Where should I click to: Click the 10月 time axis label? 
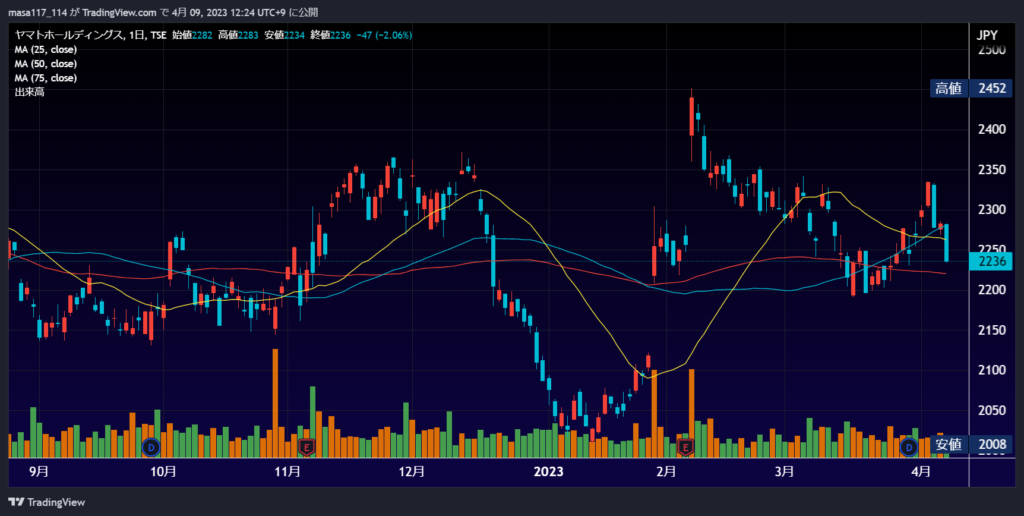point(163,472)
